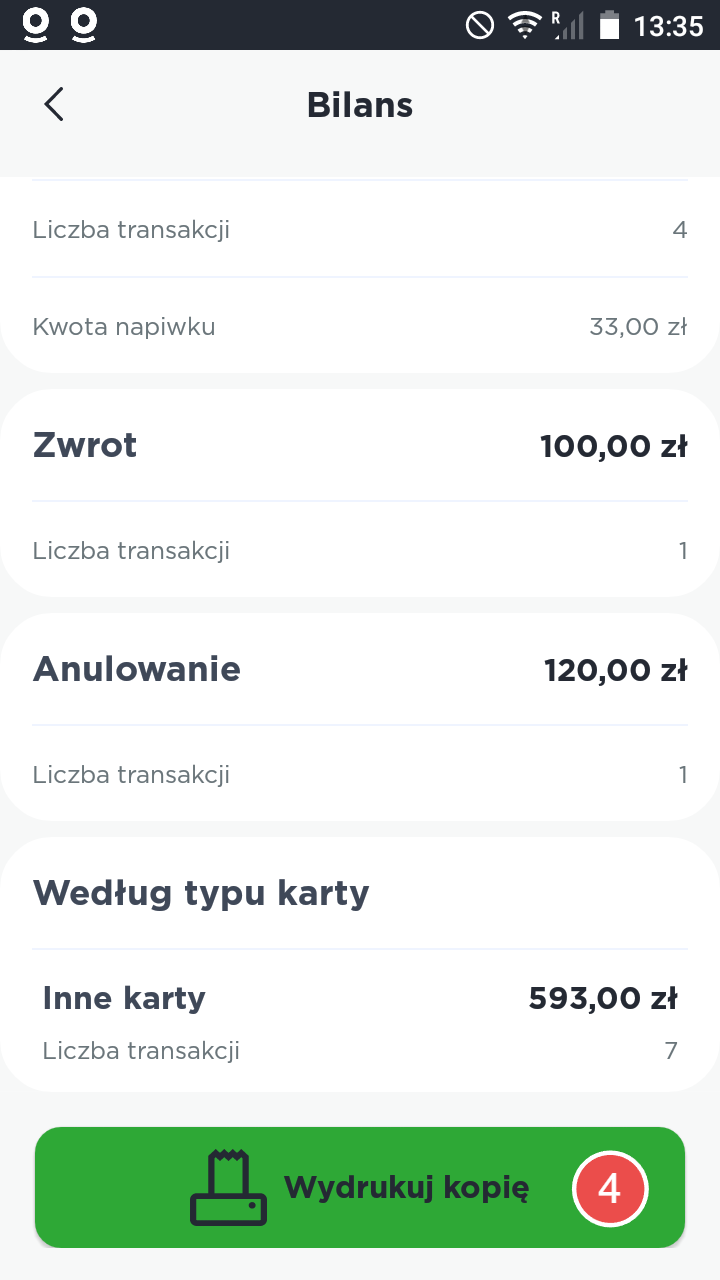Tap the Bilans screen title
The height and width of the screenshot is (1280, 720).
tap(360, 105)
